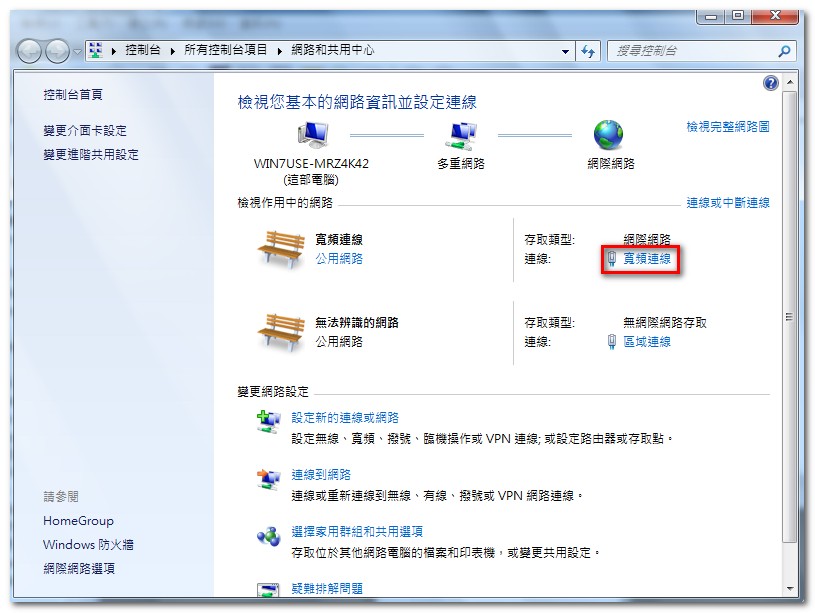Click the bench icon for 無法辨識的網路

coord(280,331)
